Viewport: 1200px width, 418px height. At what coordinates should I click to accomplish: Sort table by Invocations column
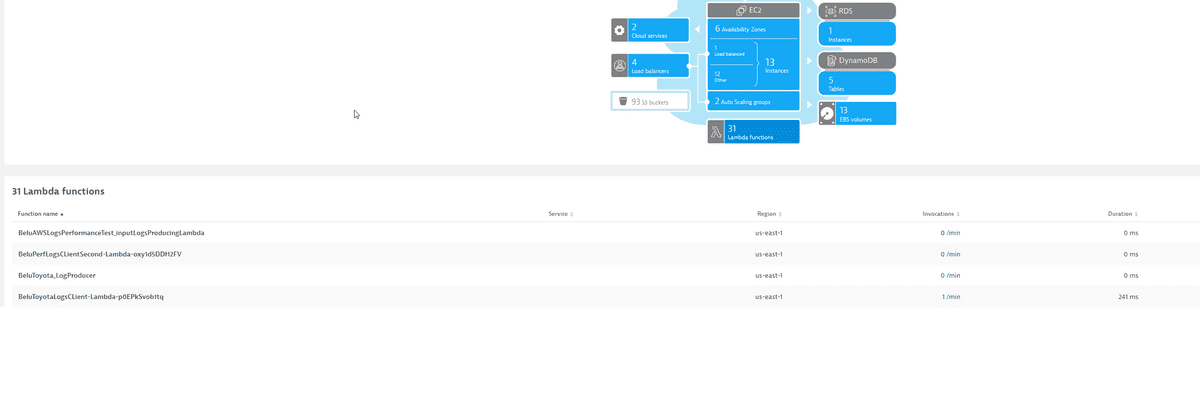[941, 214]
